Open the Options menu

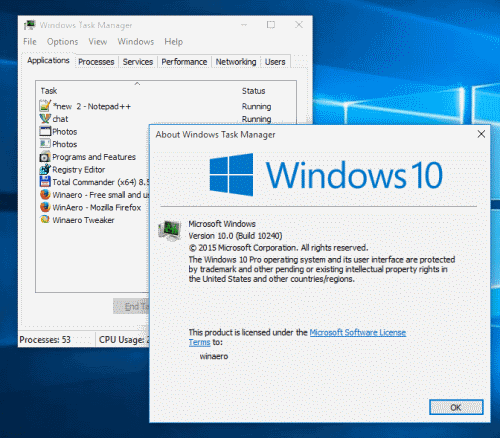[x=62, y=42]
